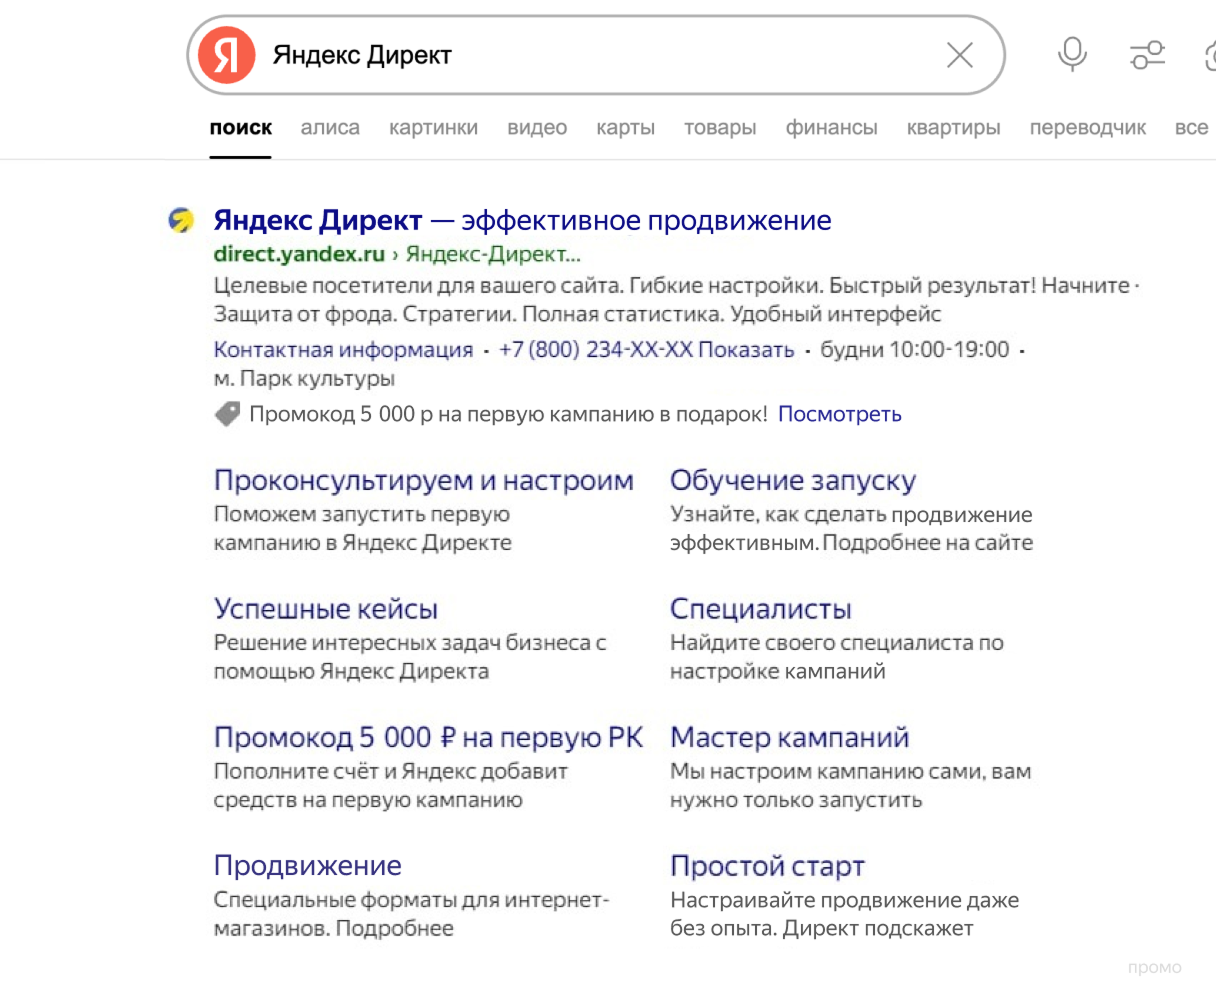Go to the Видео tab
Image resolution: width=1216 pixels, height=1000 pixels.
[x=537, y=128]
